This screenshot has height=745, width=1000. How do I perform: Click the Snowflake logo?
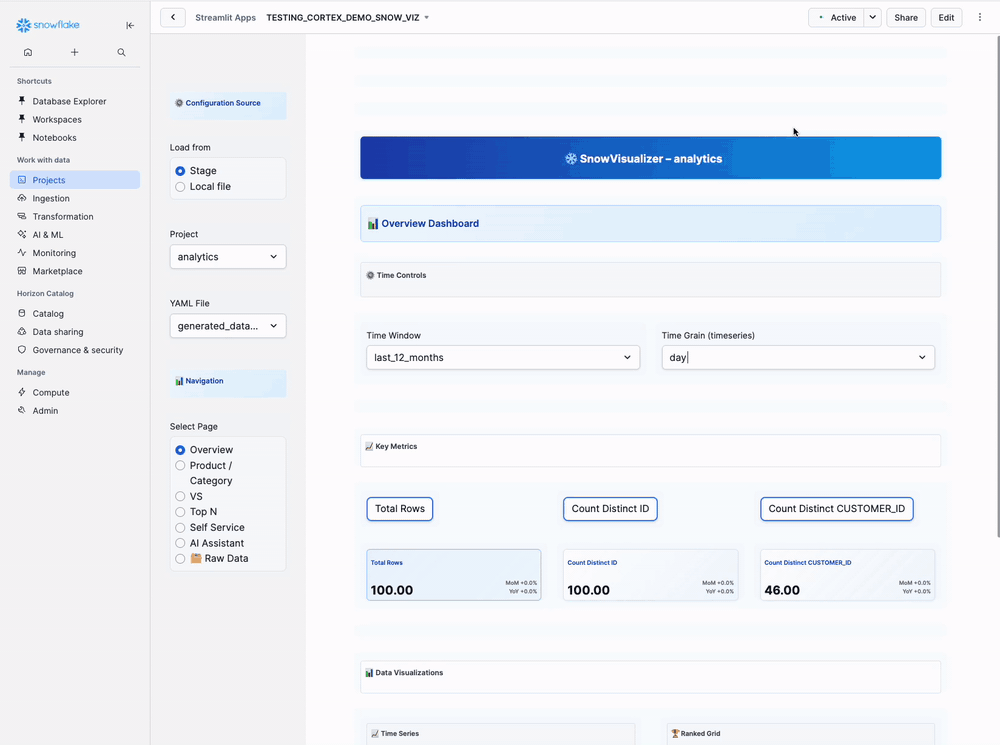(x=47, y=25)
